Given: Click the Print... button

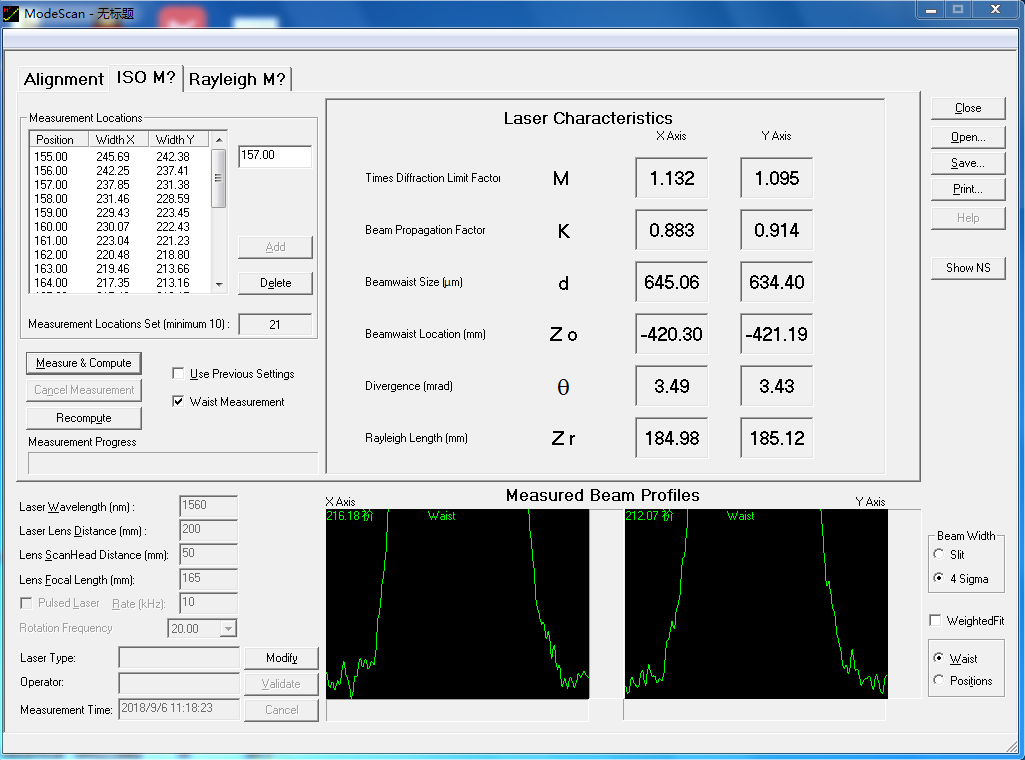Looking at the screenshot, I should pyautogui.click(x=967, y=189).
